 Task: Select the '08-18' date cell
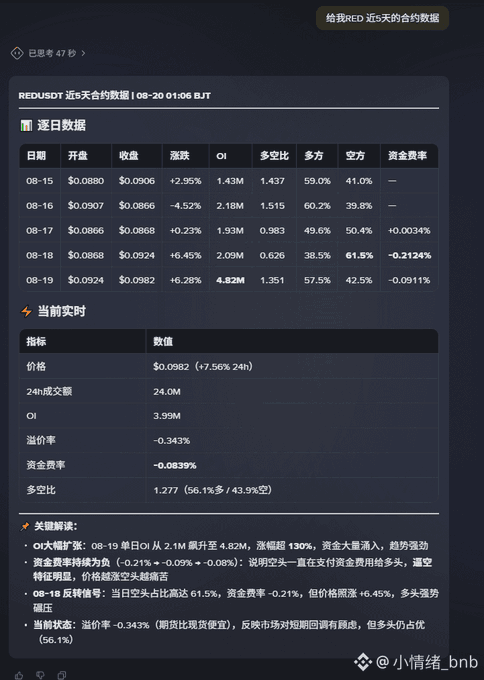pyautogui.click(x=39, y=255)
